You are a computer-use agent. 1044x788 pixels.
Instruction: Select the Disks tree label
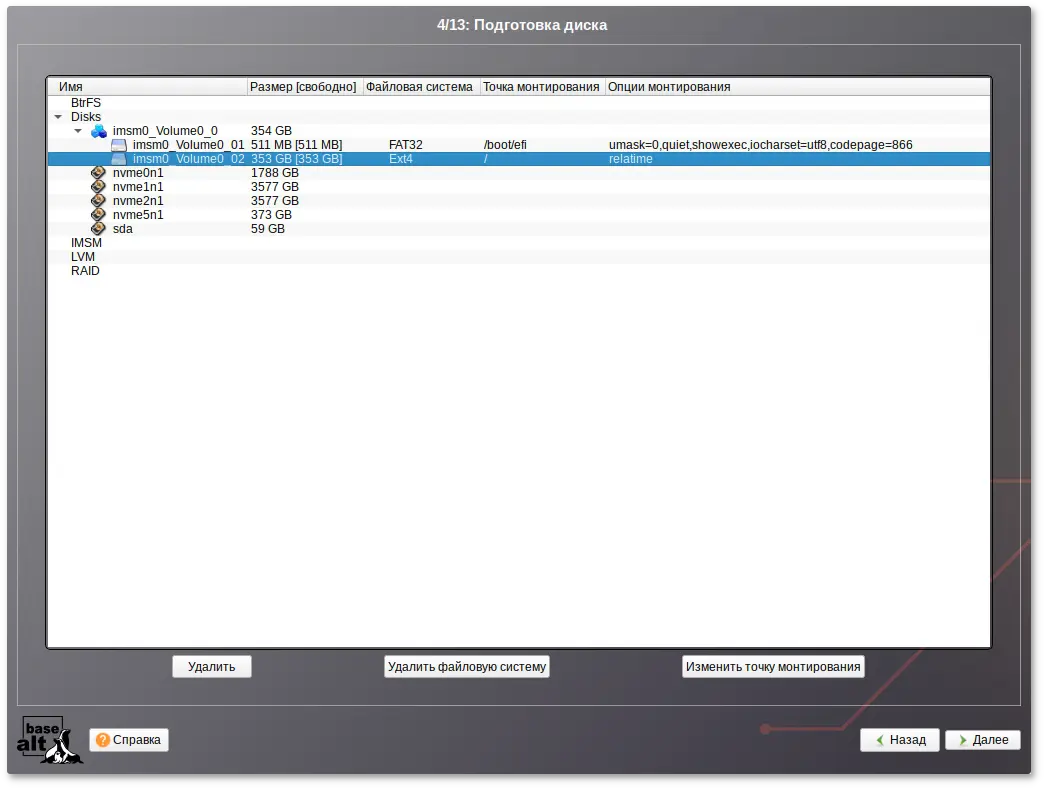tap(86, 117)
